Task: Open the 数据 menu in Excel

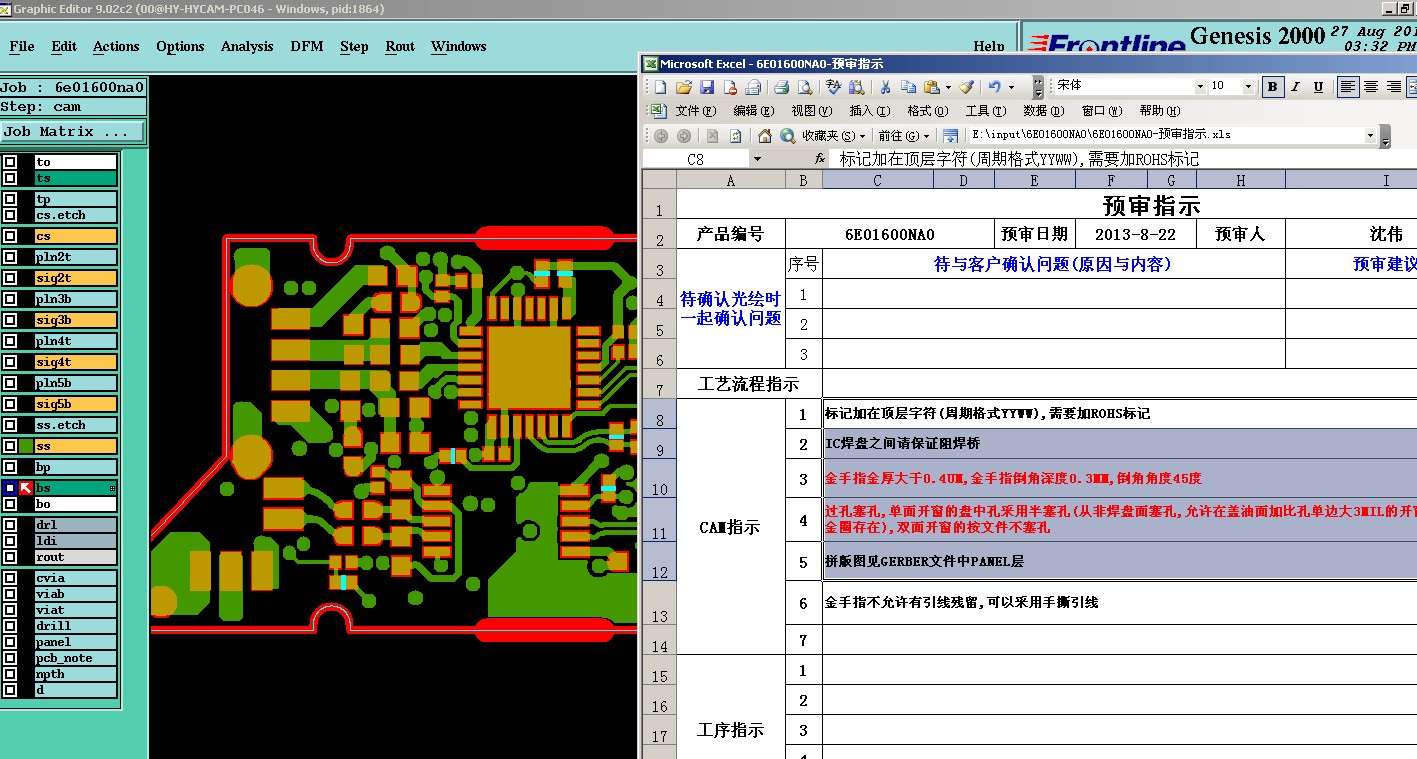Action: pyautogui.click(x=1042, y=111)
